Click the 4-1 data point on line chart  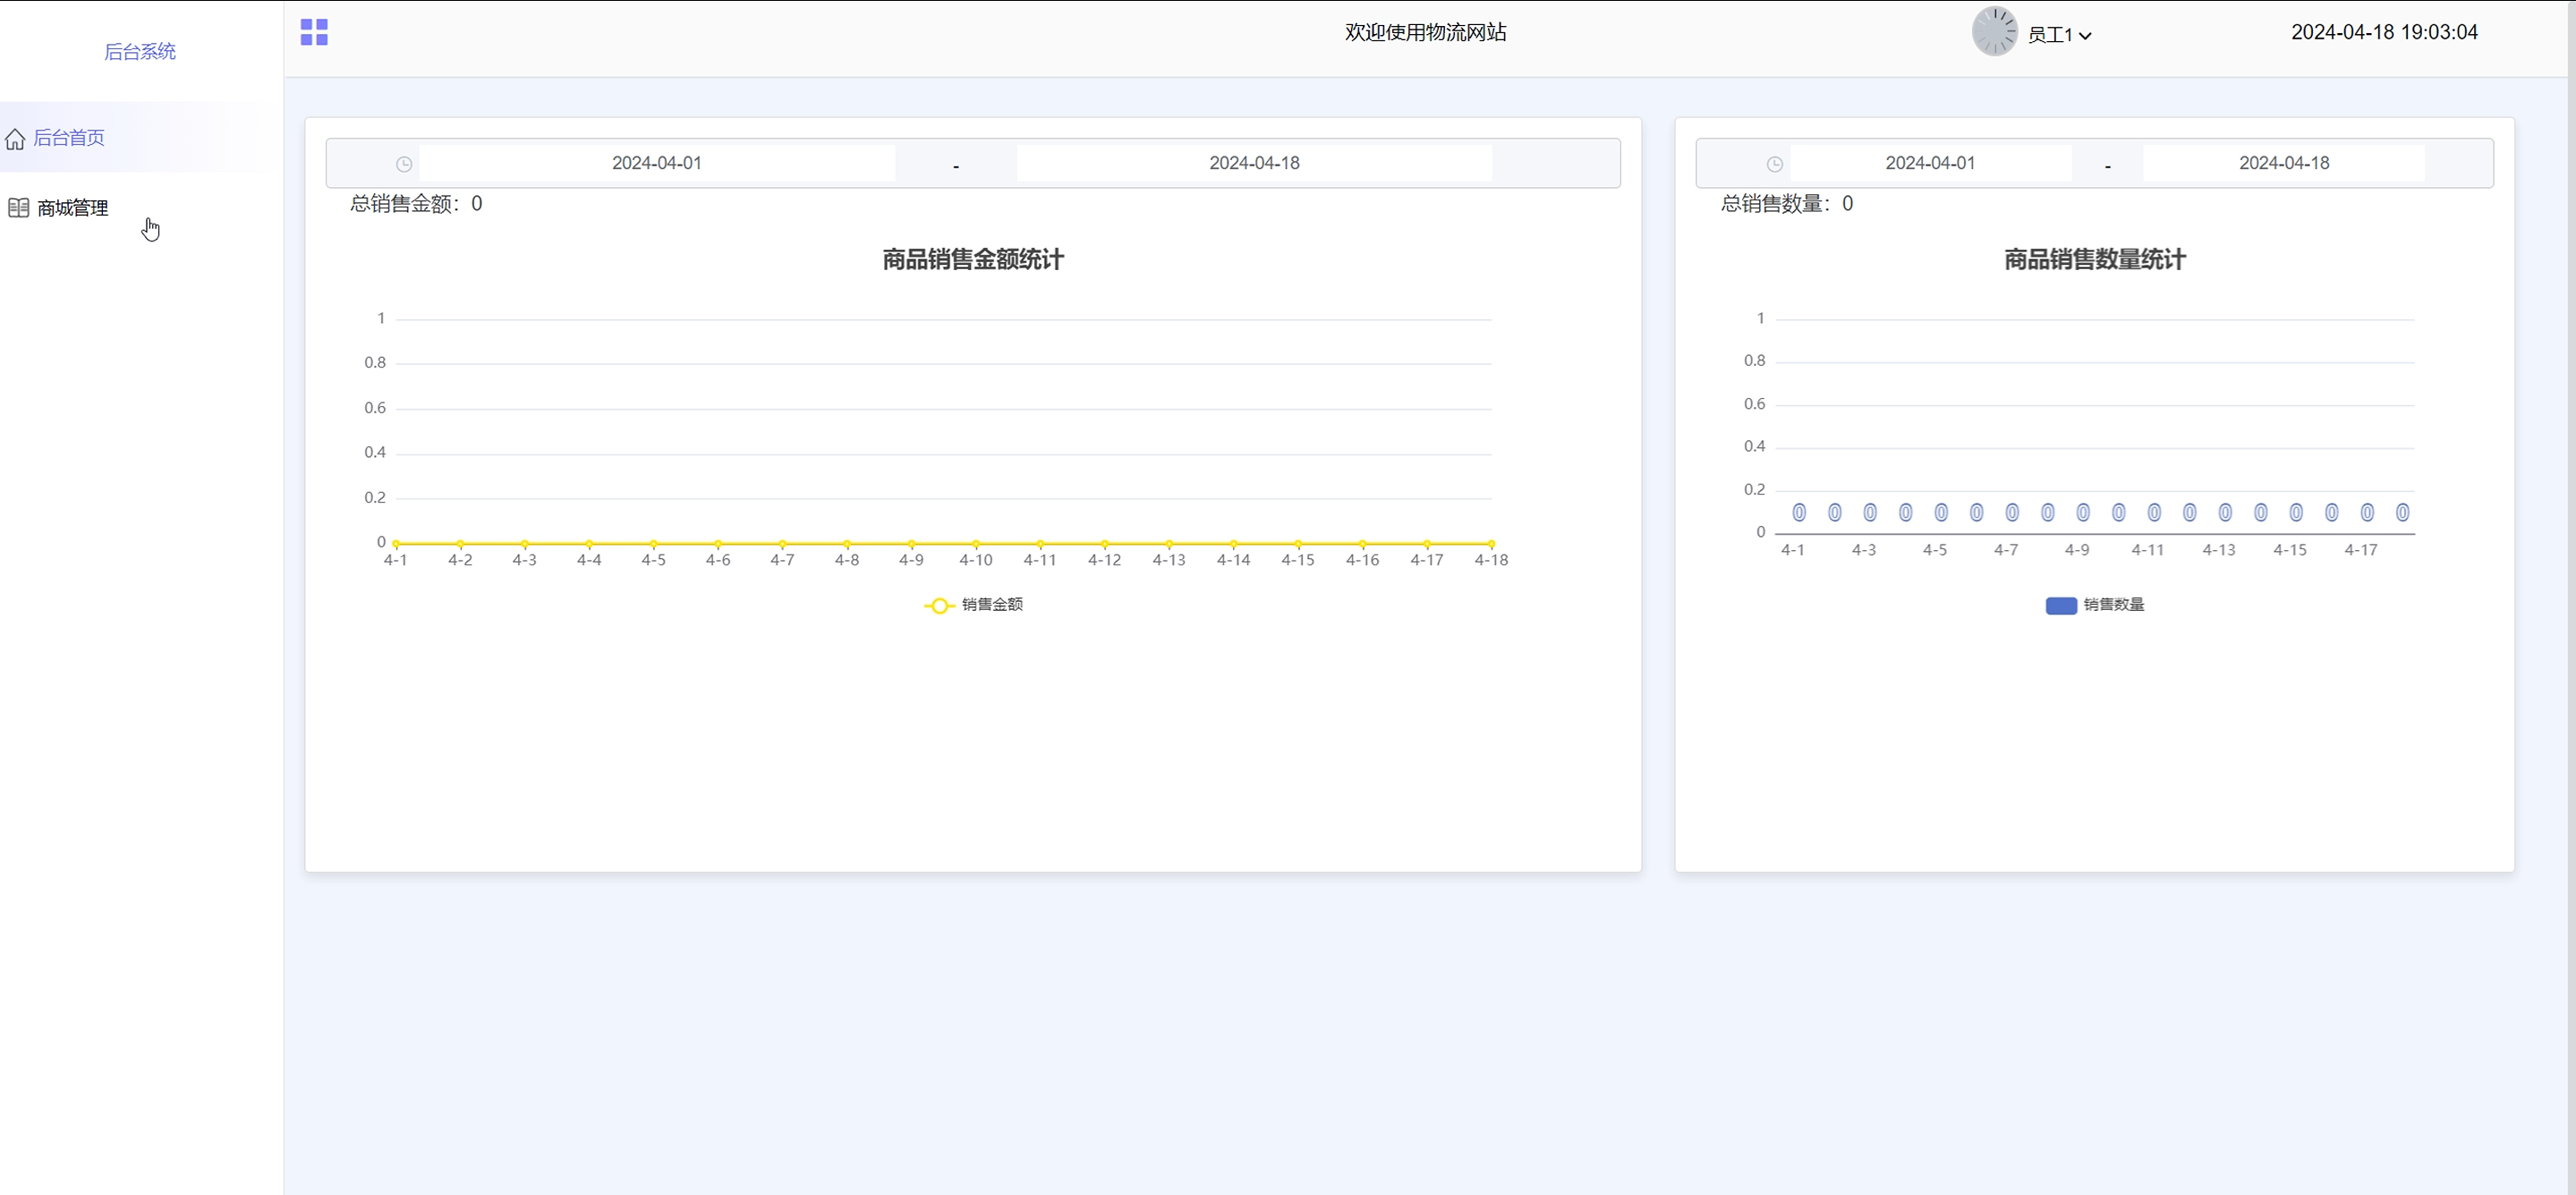[396, 543]
